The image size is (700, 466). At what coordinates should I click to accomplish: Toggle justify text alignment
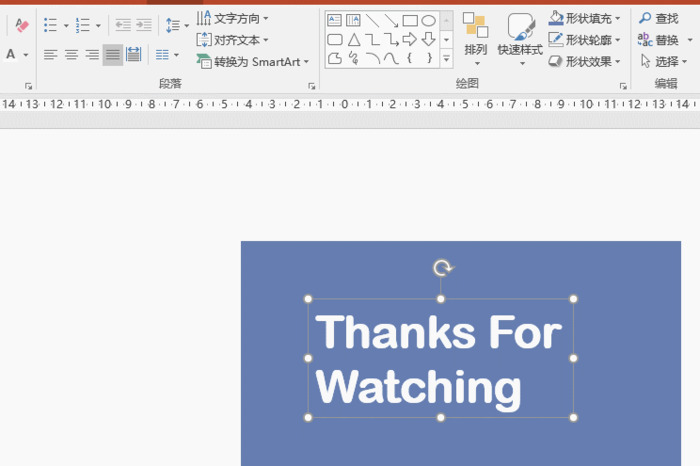click(x=113, y=55)
